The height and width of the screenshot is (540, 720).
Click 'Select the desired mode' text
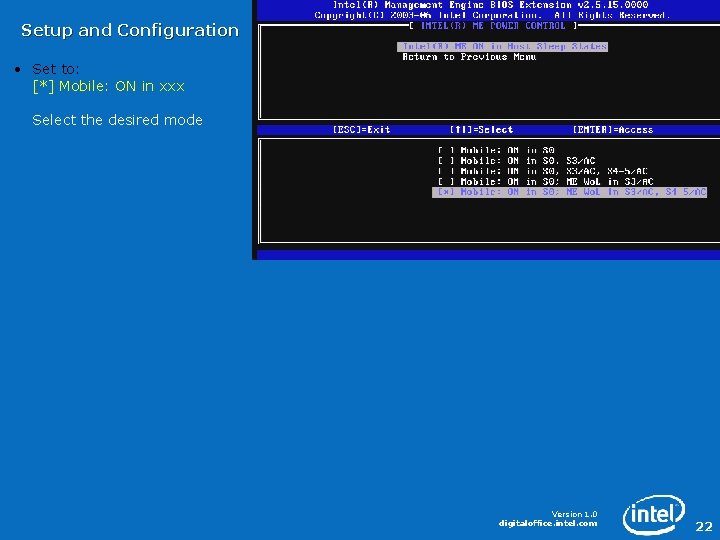(118, 120)
